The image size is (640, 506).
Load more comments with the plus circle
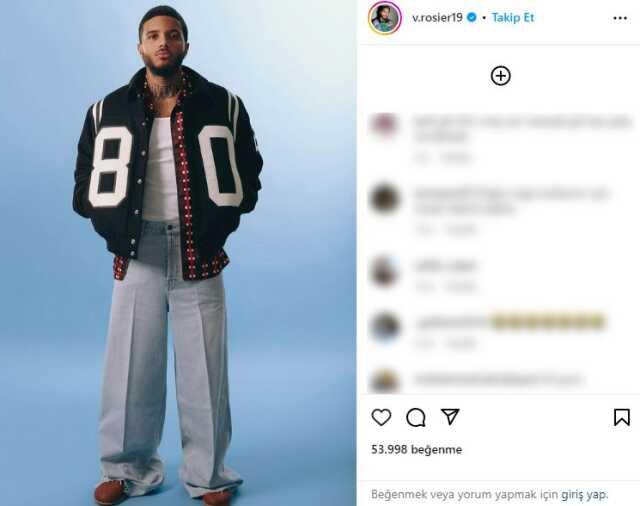pyautogui.click(x=500, y=76)
